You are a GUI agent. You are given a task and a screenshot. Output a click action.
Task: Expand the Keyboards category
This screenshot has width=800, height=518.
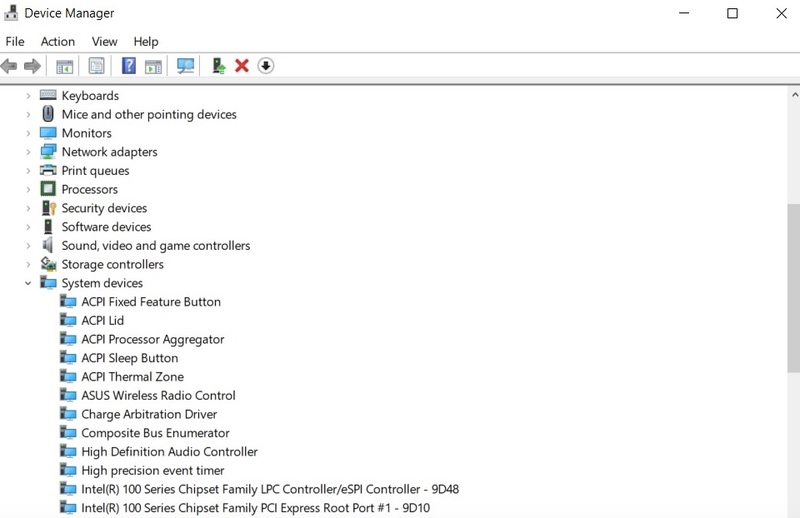click(x=28, y=96)
